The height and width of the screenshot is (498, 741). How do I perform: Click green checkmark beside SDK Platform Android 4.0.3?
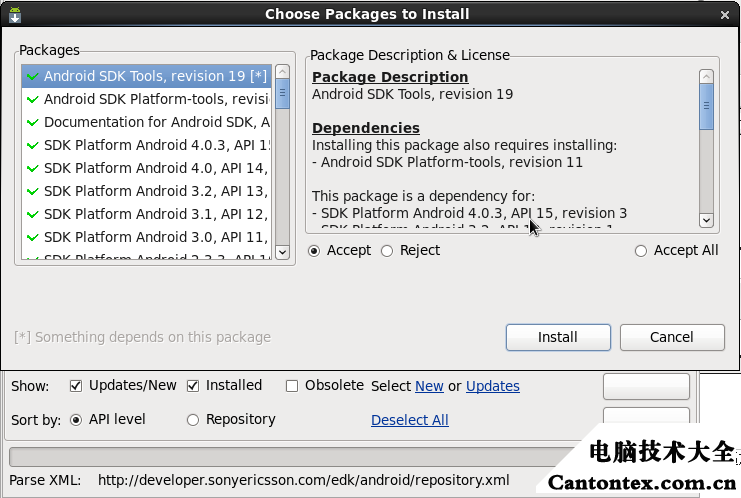[33, 145]
